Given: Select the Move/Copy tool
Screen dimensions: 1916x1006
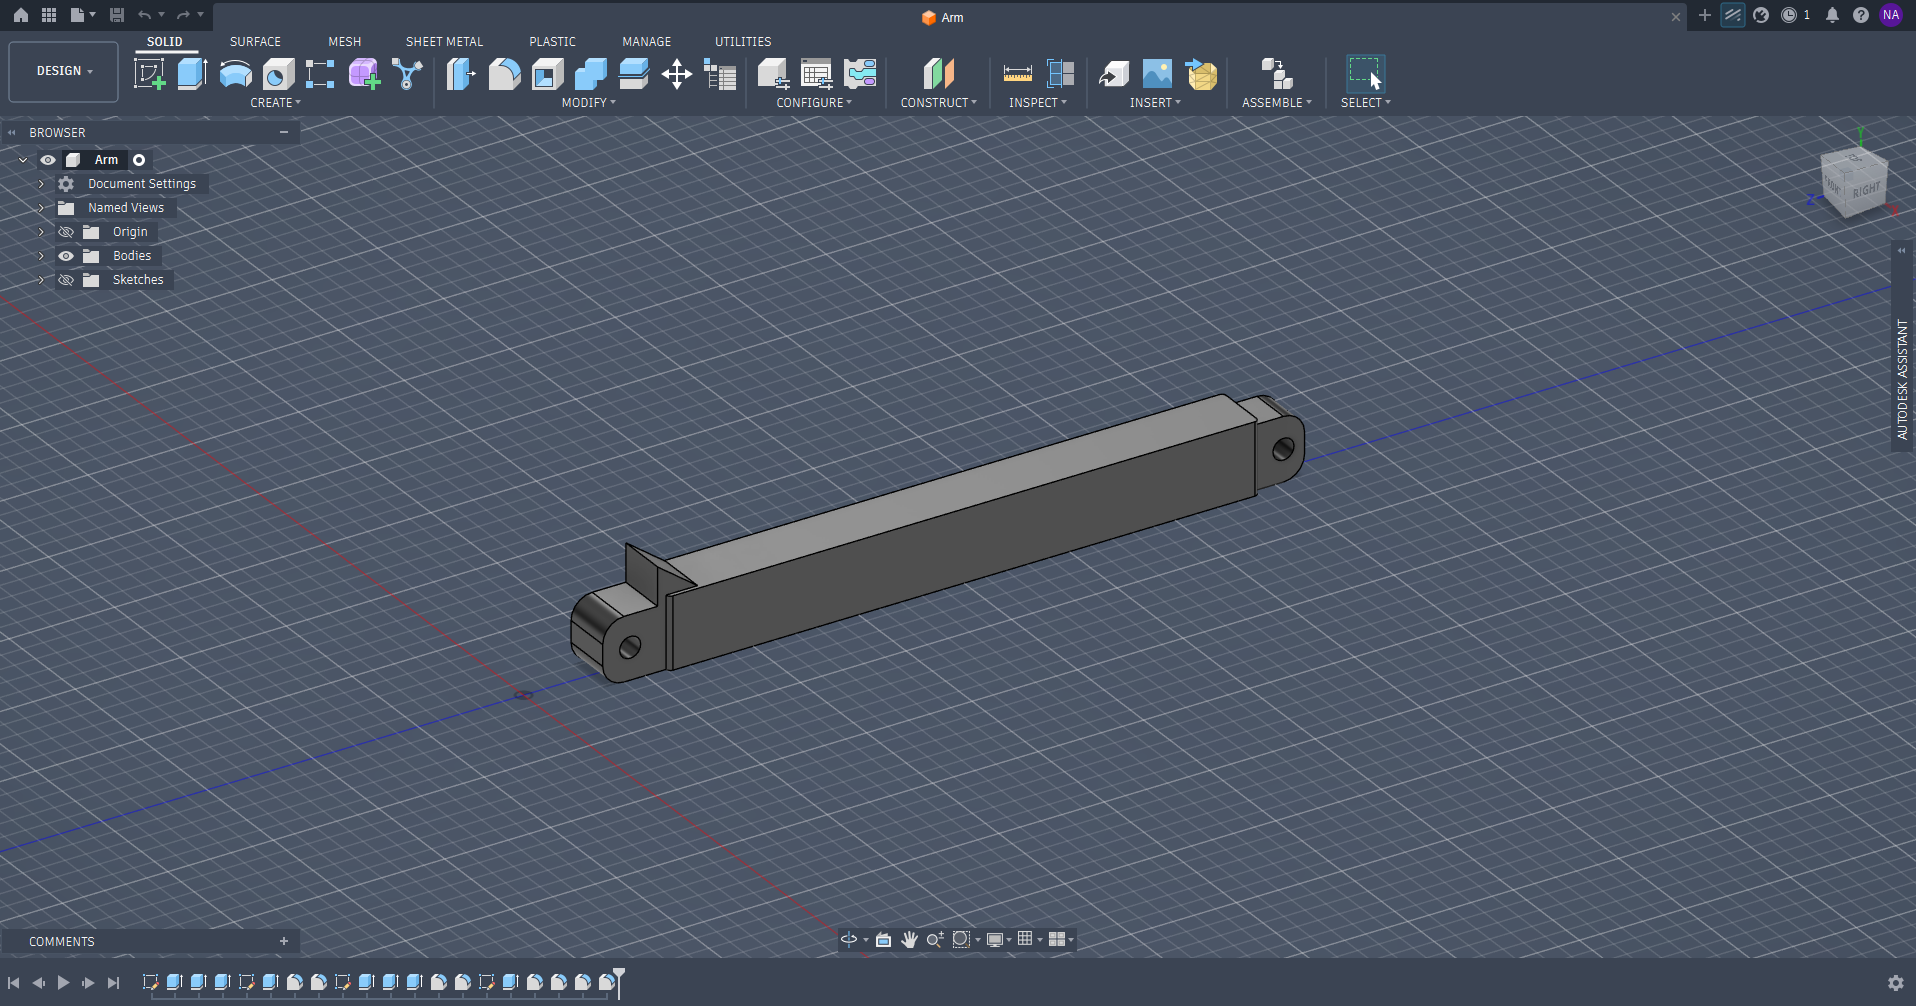Looking at the screenshot, I should point(677,74).
